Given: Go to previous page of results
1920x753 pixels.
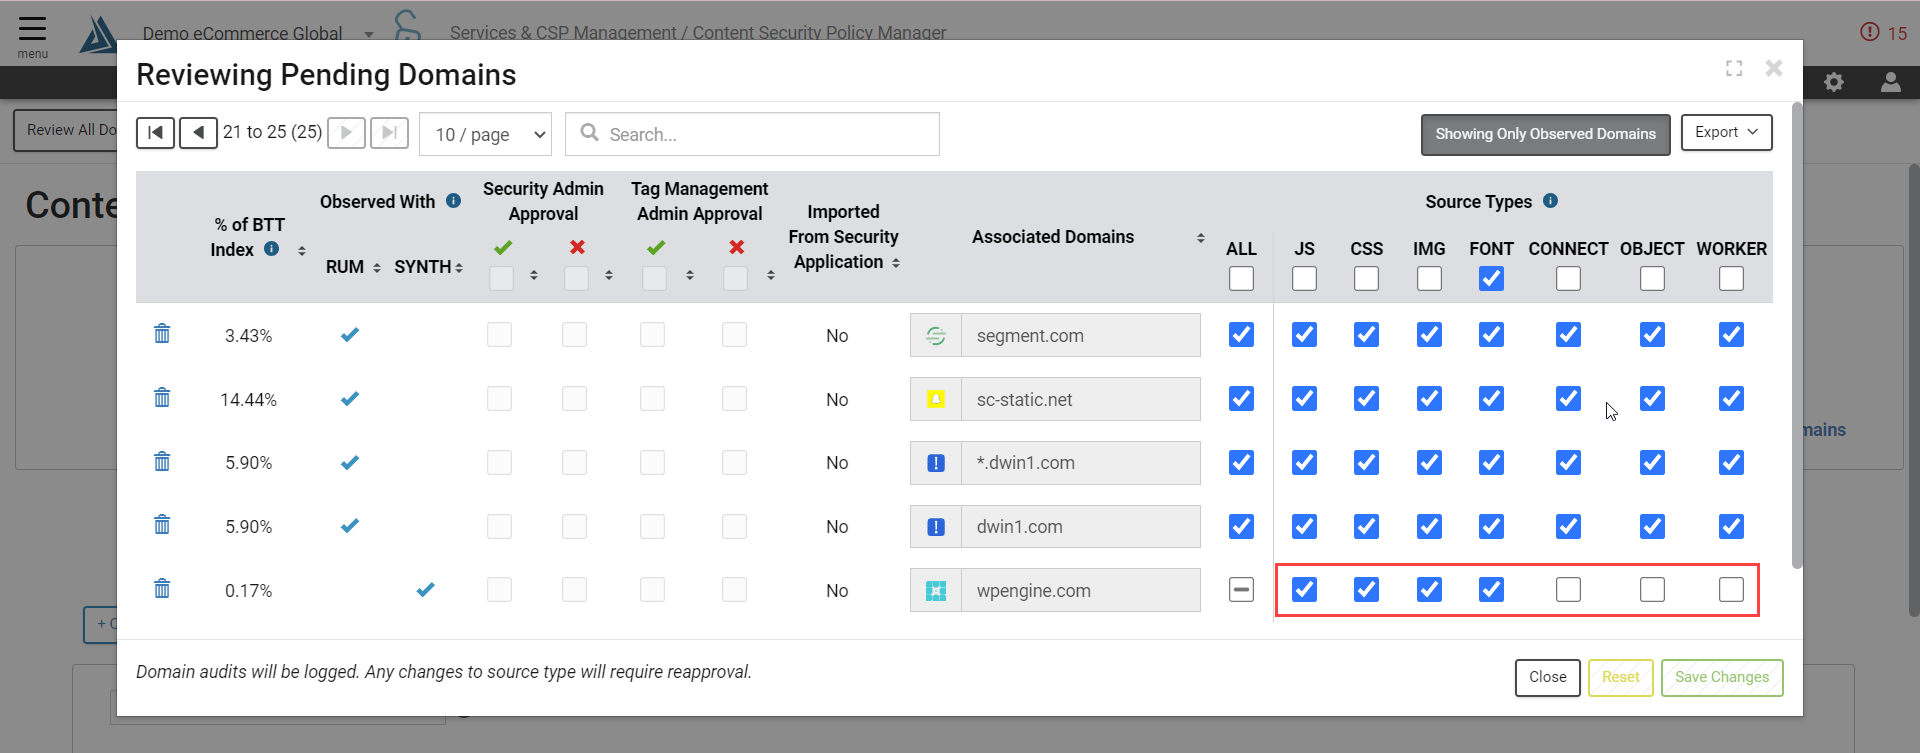Looking at the screenshot, I should pyautogui.click(x=198, y=132).
